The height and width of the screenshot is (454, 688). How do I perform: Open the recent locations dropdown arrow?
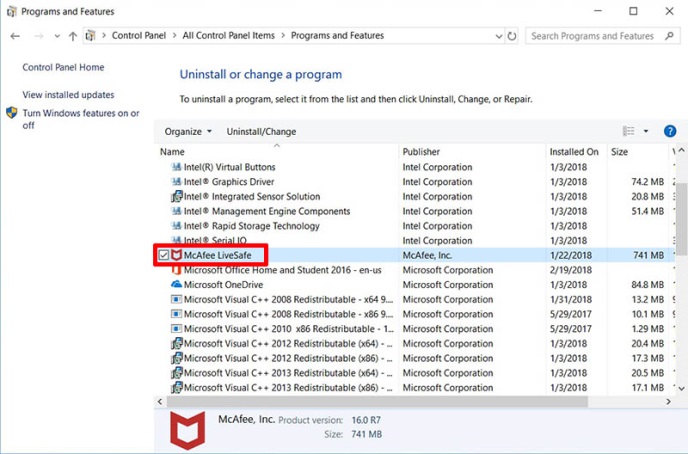[x=57, y=36]
